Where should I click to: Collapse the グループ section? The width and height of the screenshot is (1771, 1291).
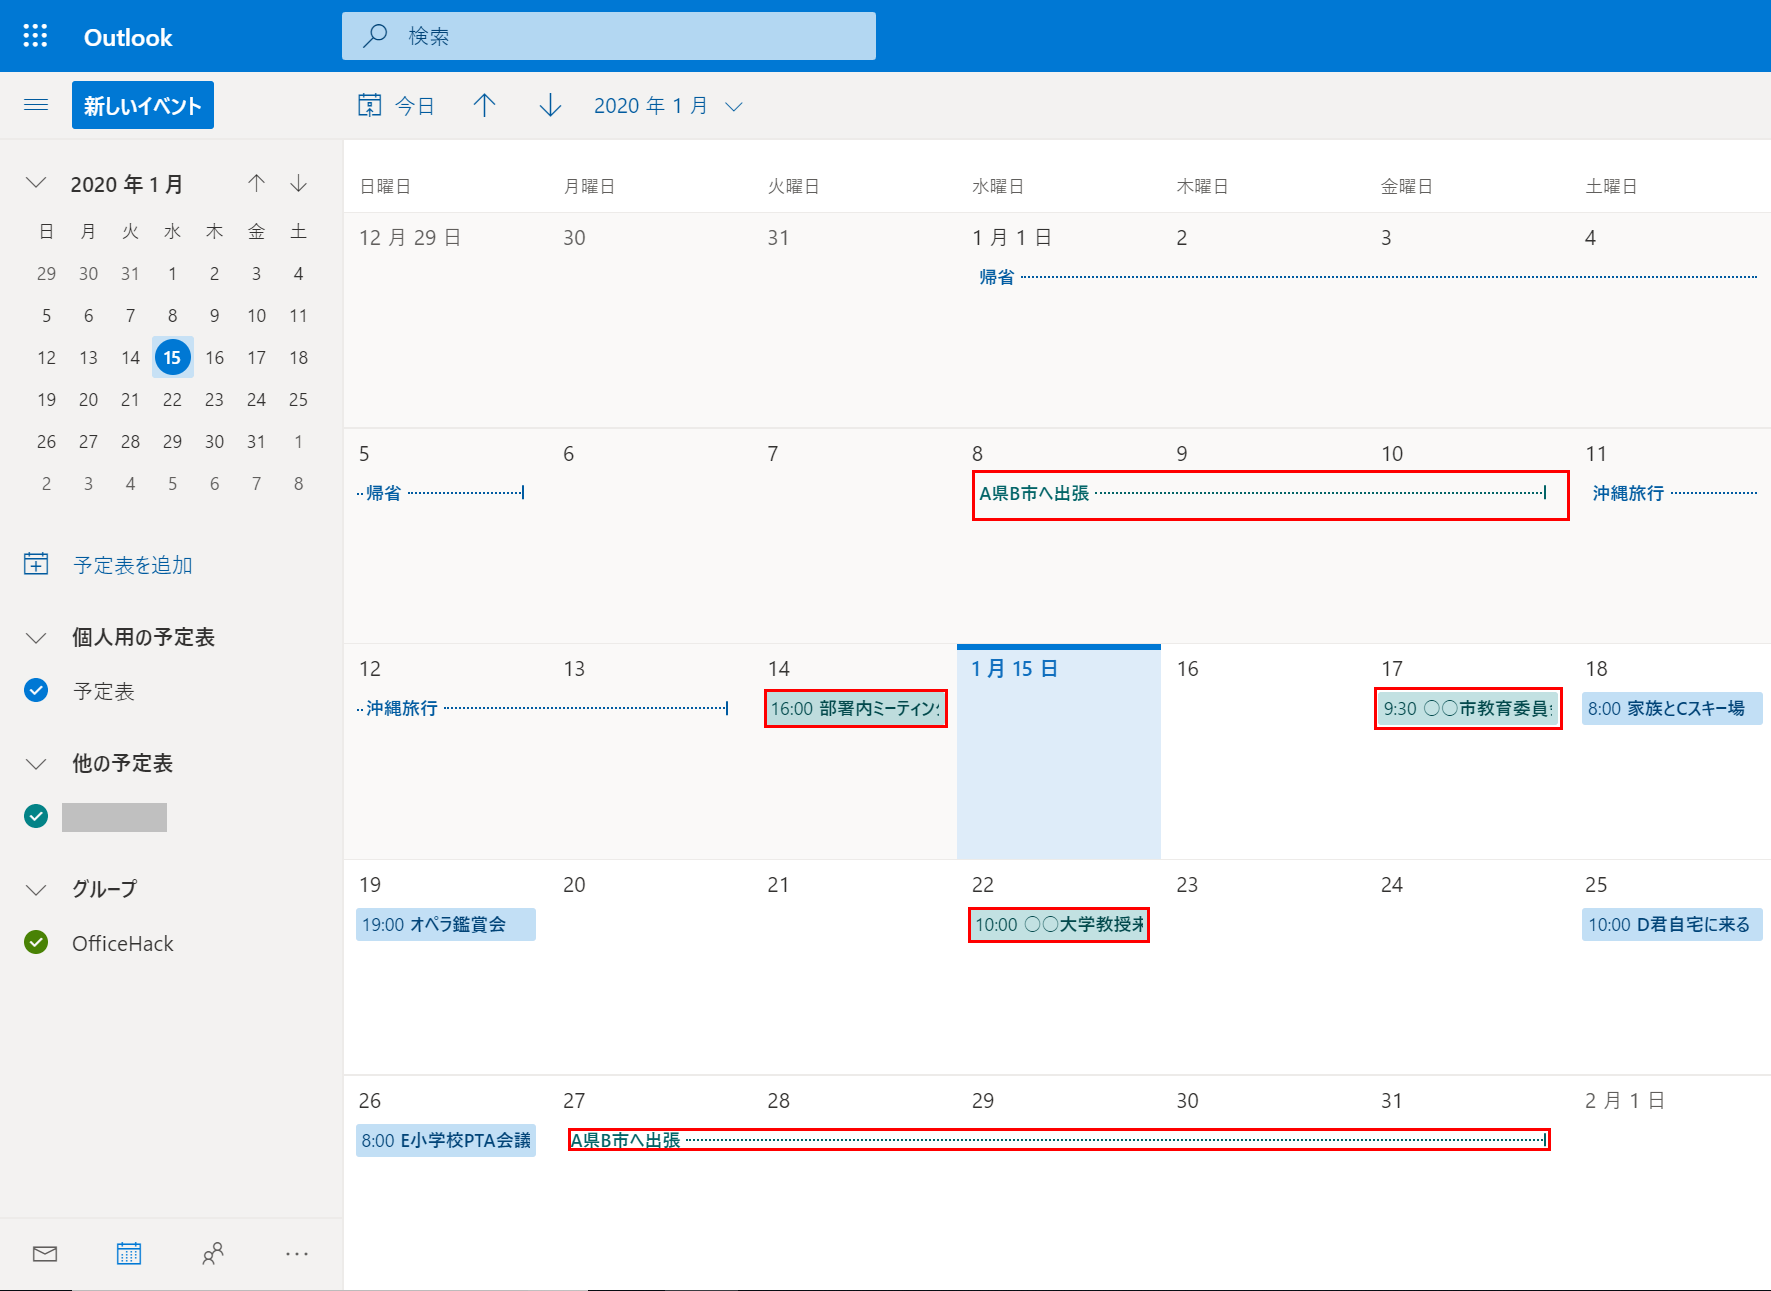point(36,889)
